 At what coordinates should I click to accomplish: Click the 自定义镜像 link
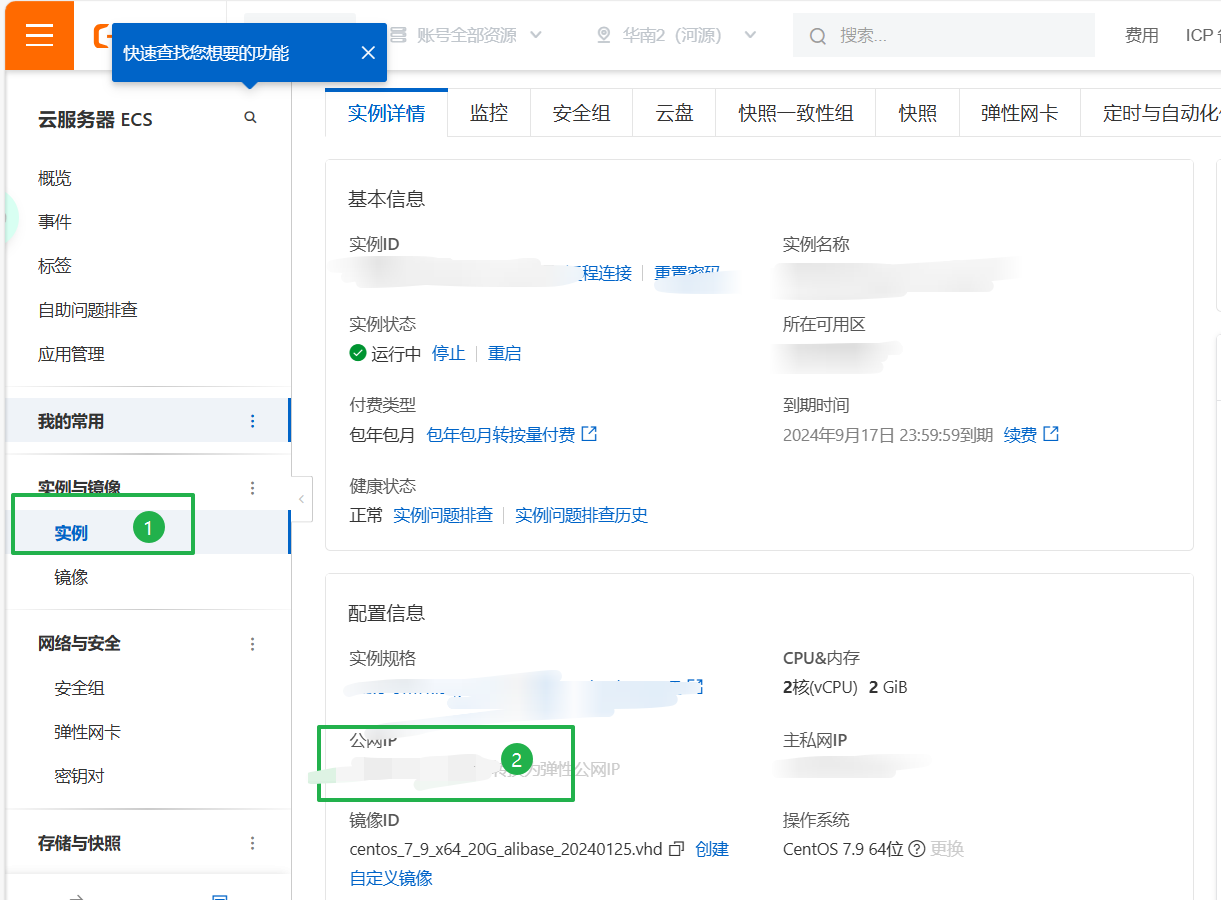point(391,878)
